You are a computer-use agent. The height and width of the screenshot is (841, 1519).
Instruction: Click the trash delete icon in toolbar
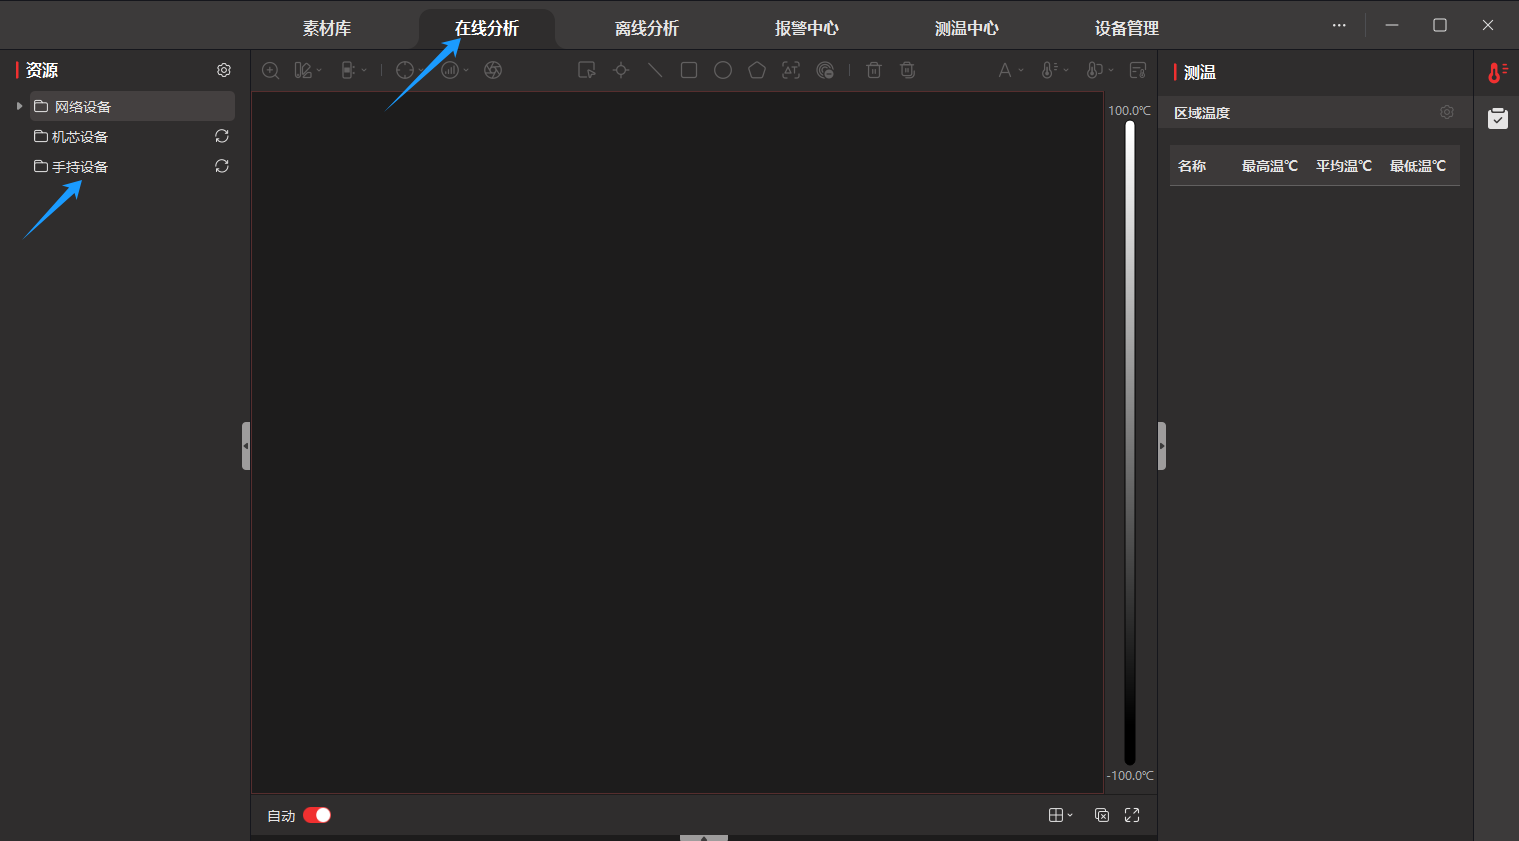click(x=874, y=70)
